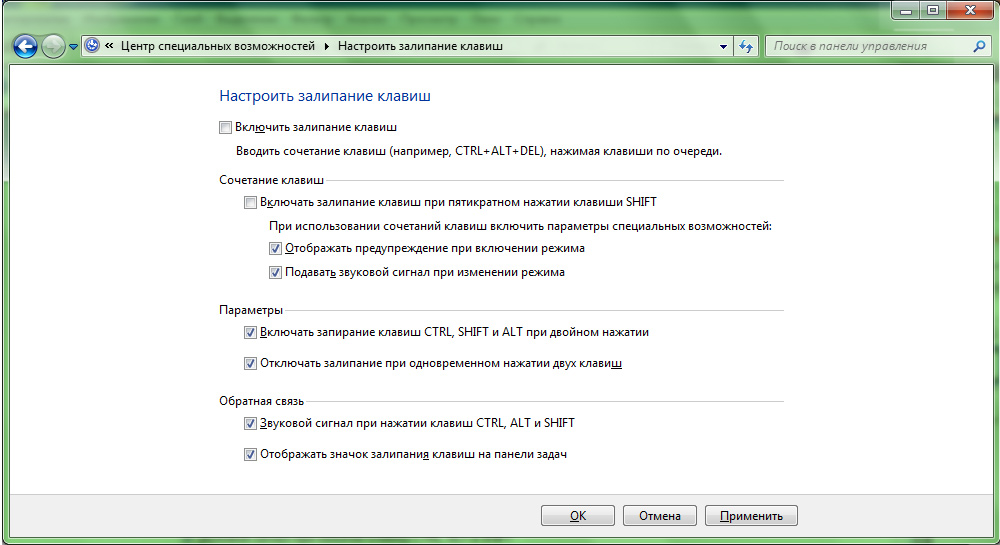Click the magnifier icon in search box
The image size is (1000, 545).
point(980,46)
